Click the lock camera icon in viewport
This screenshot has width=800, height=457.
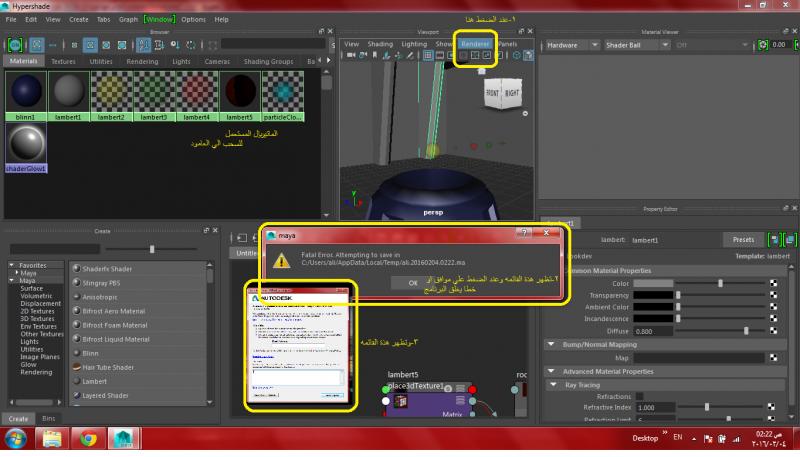[363, 55]
